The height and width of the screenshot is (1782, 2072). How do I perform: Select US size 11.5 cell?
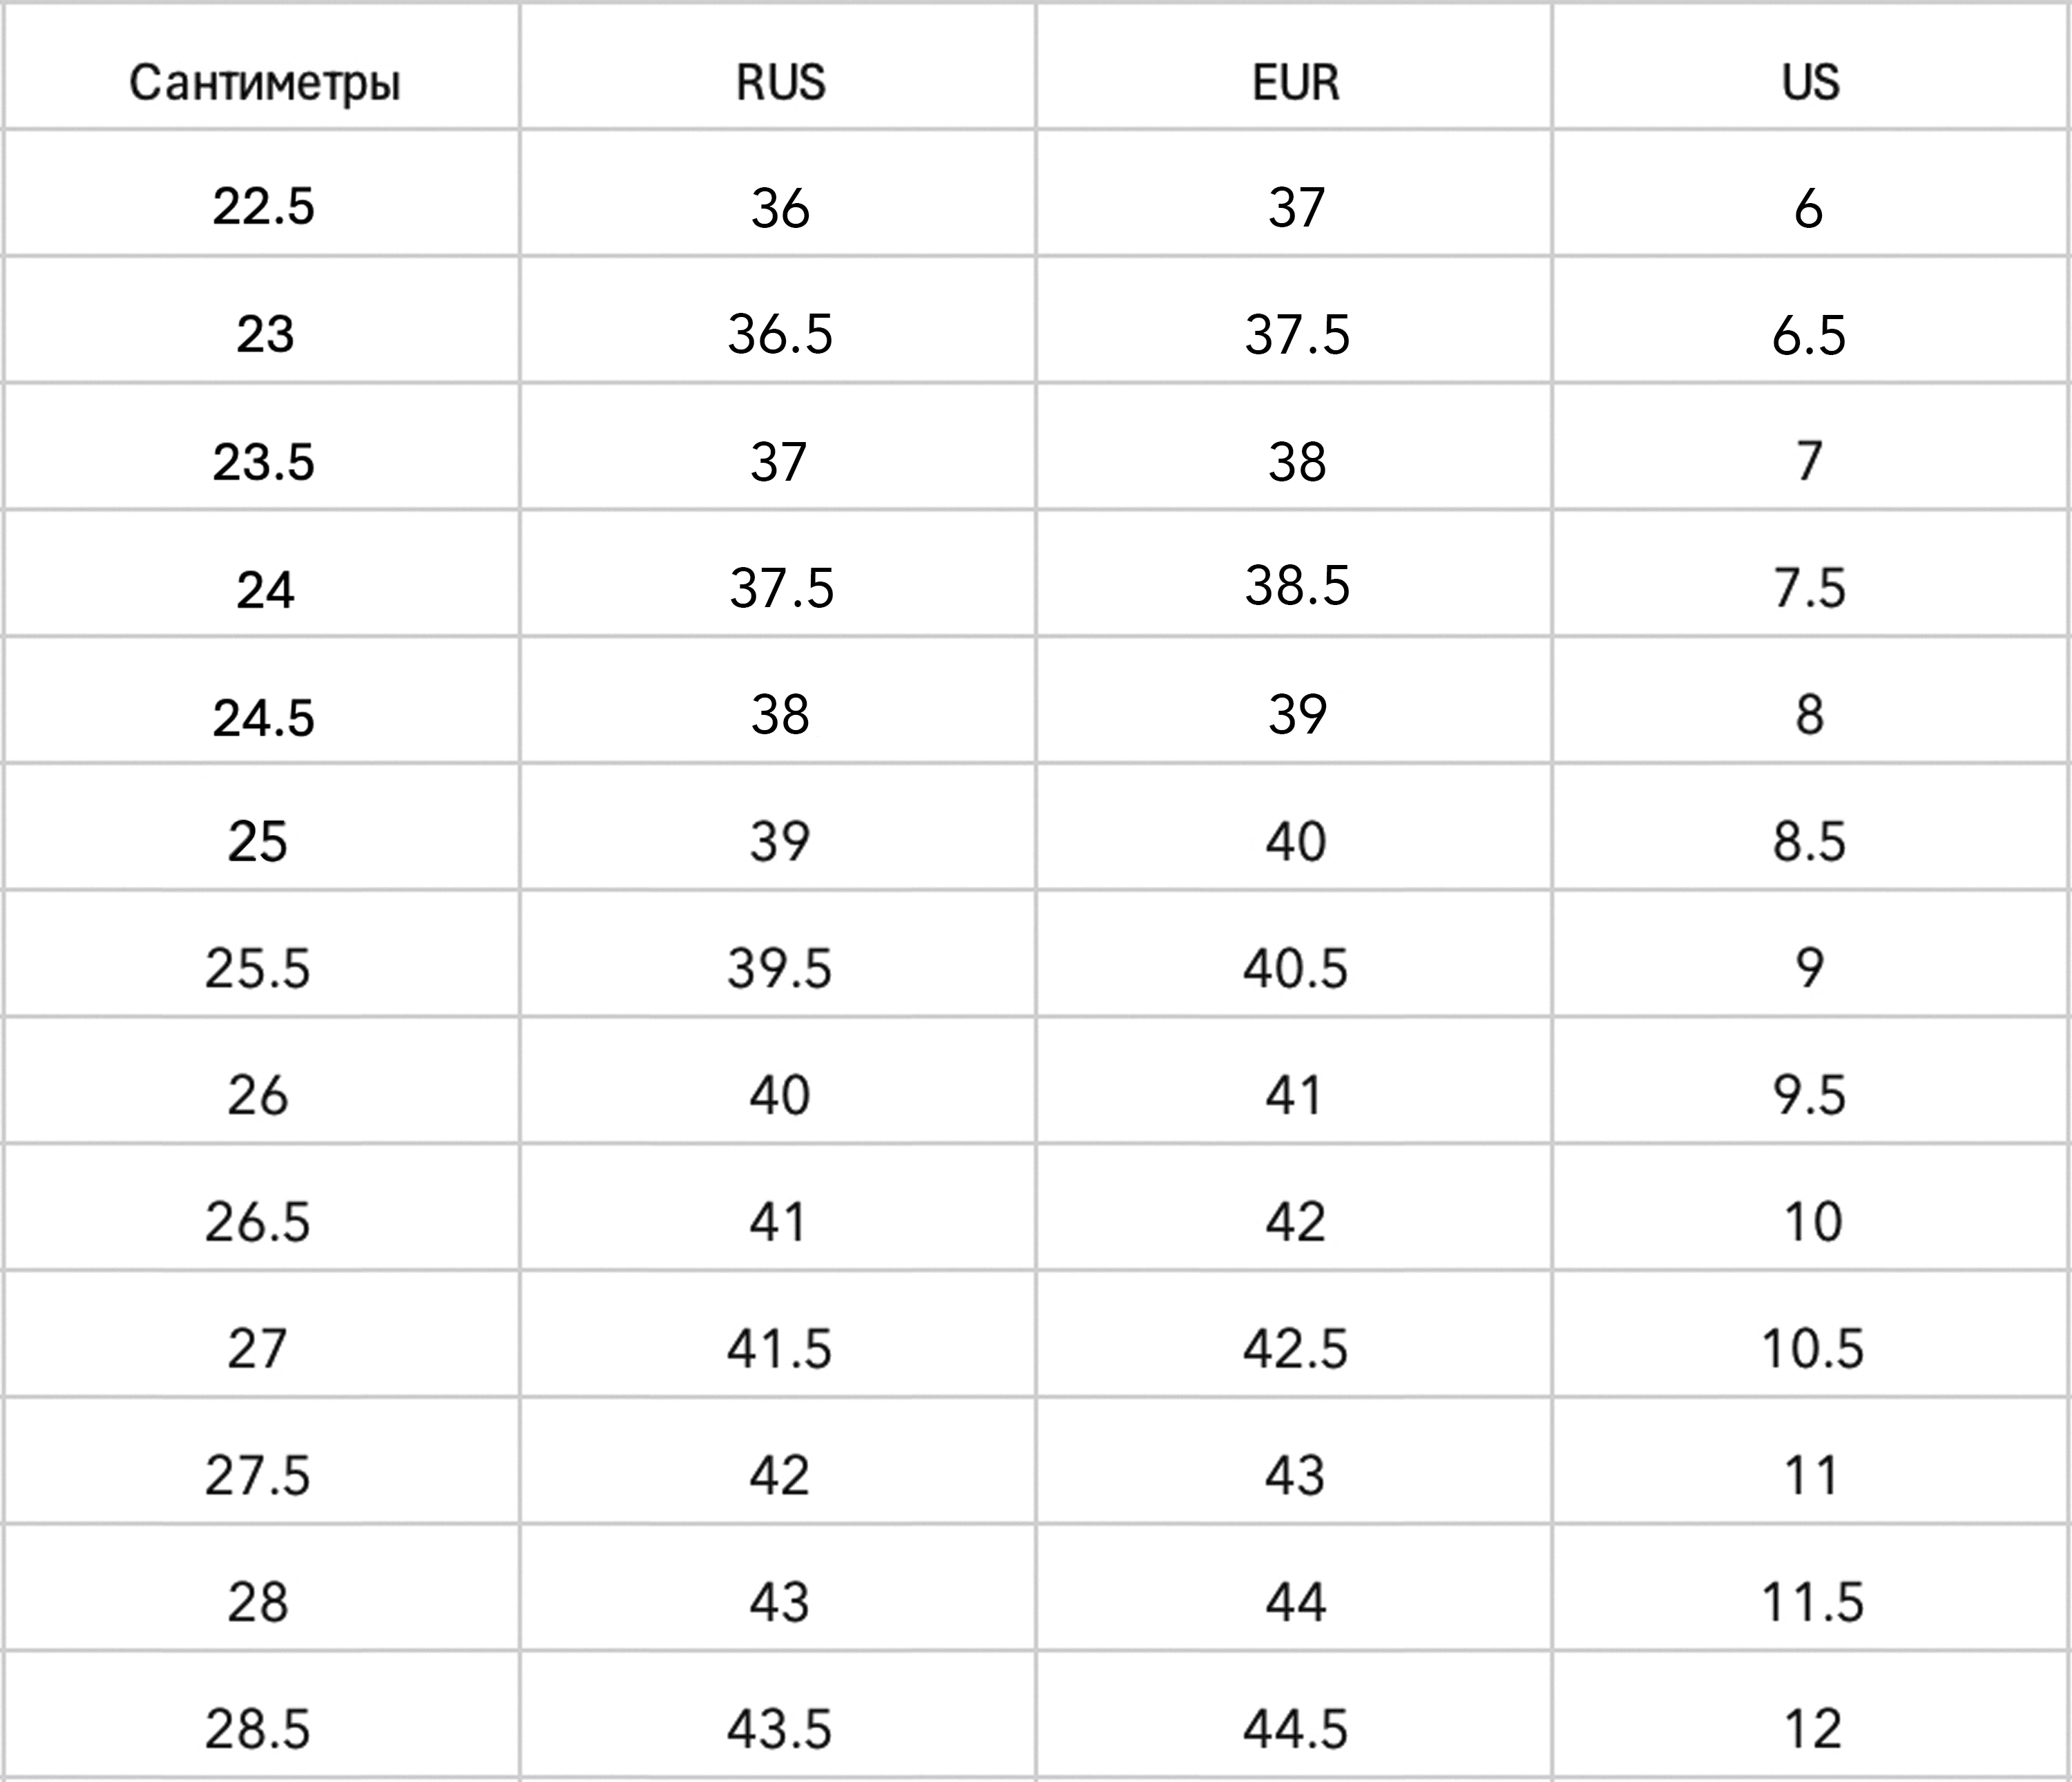[x=1812, y=1602]
